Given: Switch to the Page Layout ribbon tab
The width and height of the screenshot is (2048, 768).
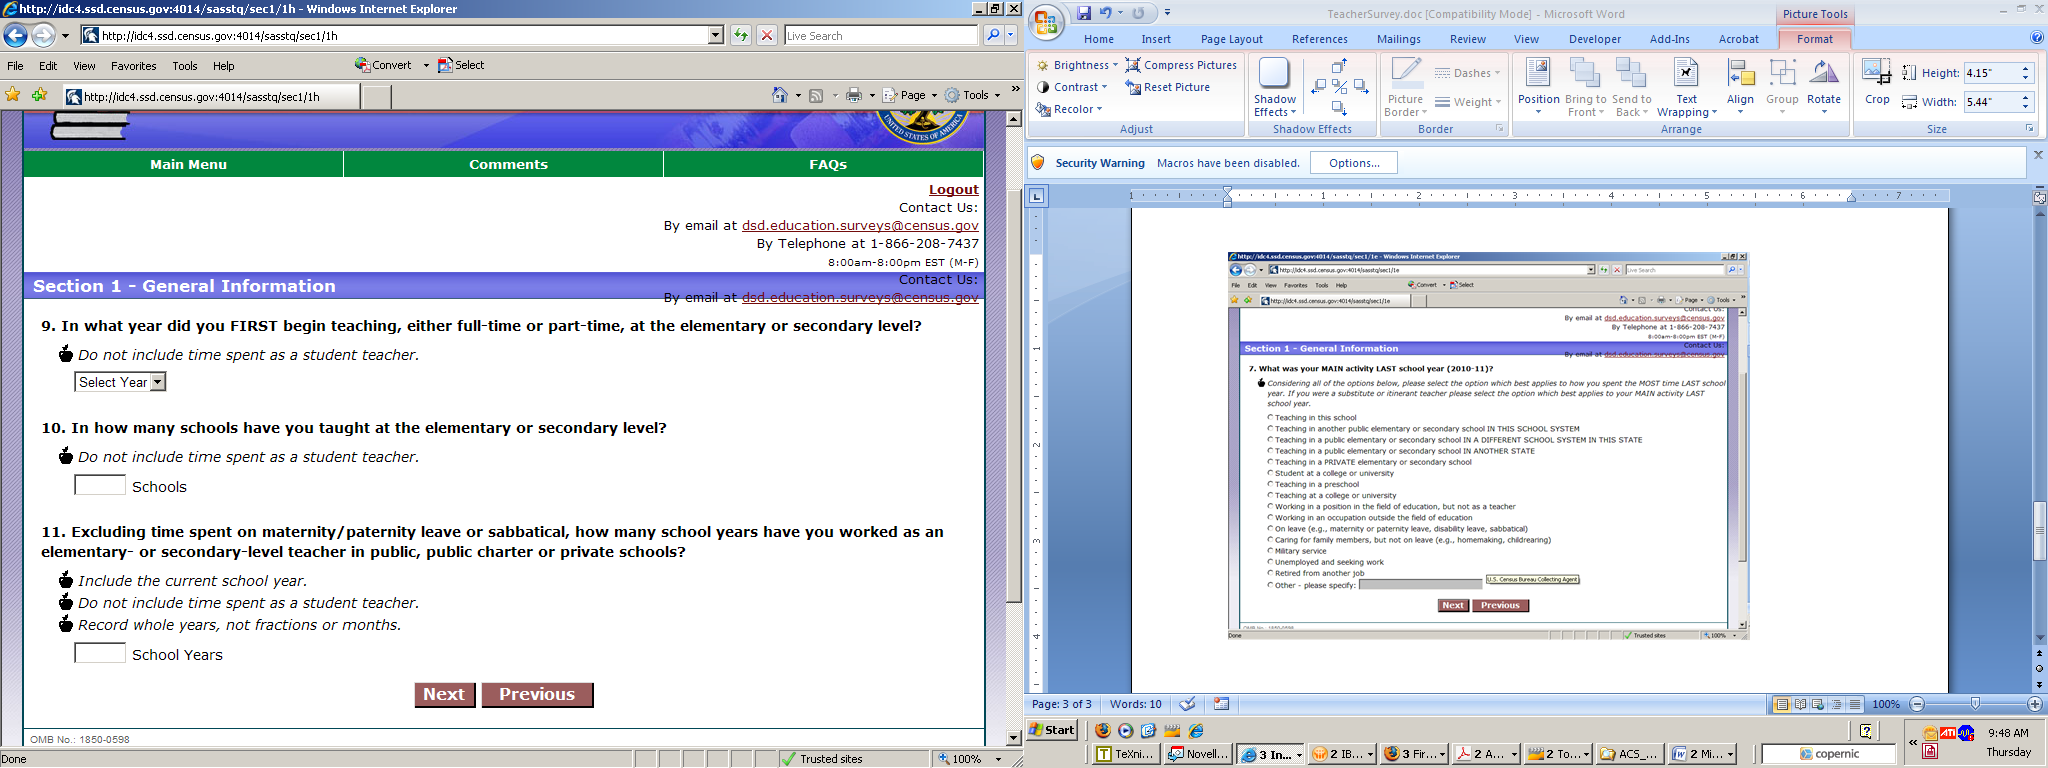Looking at the screenshot, I should click(1231, 39).
